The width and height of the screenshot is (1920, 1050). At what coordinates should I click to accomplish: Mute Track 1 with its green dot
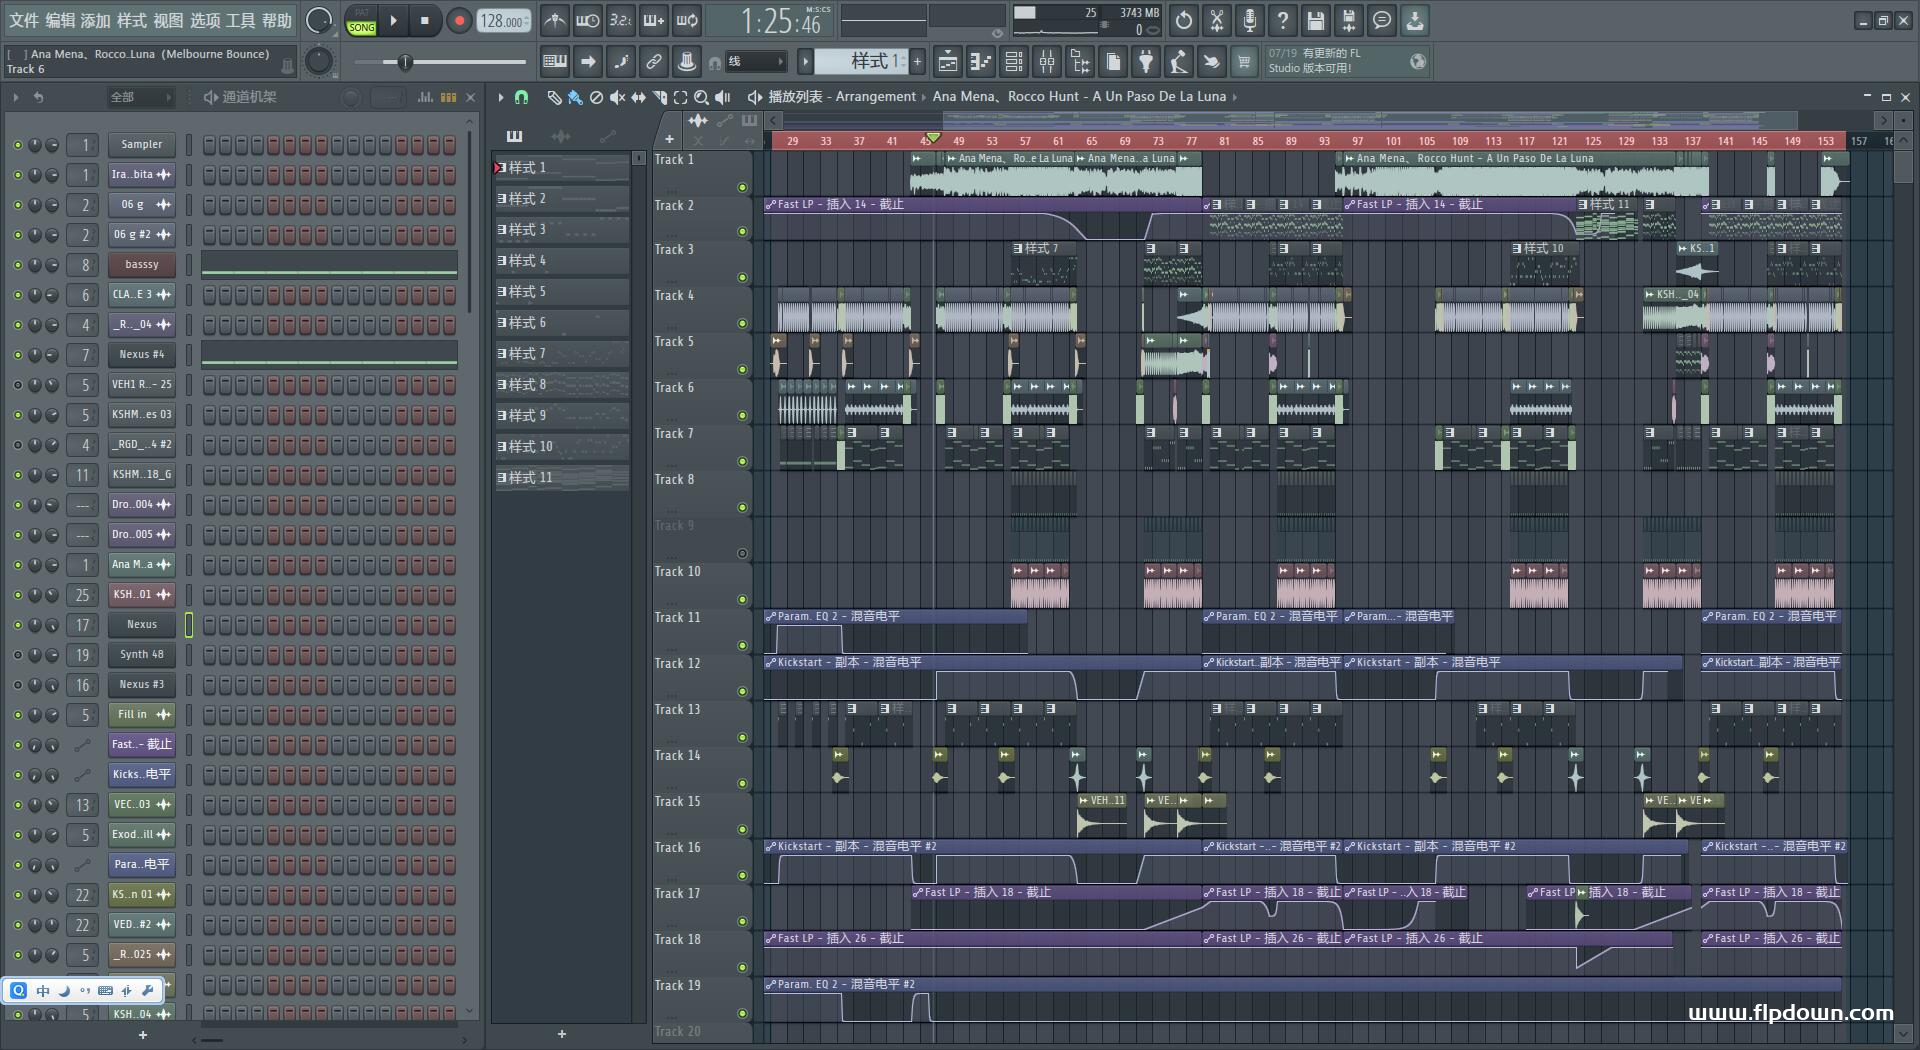coord(742,187)
